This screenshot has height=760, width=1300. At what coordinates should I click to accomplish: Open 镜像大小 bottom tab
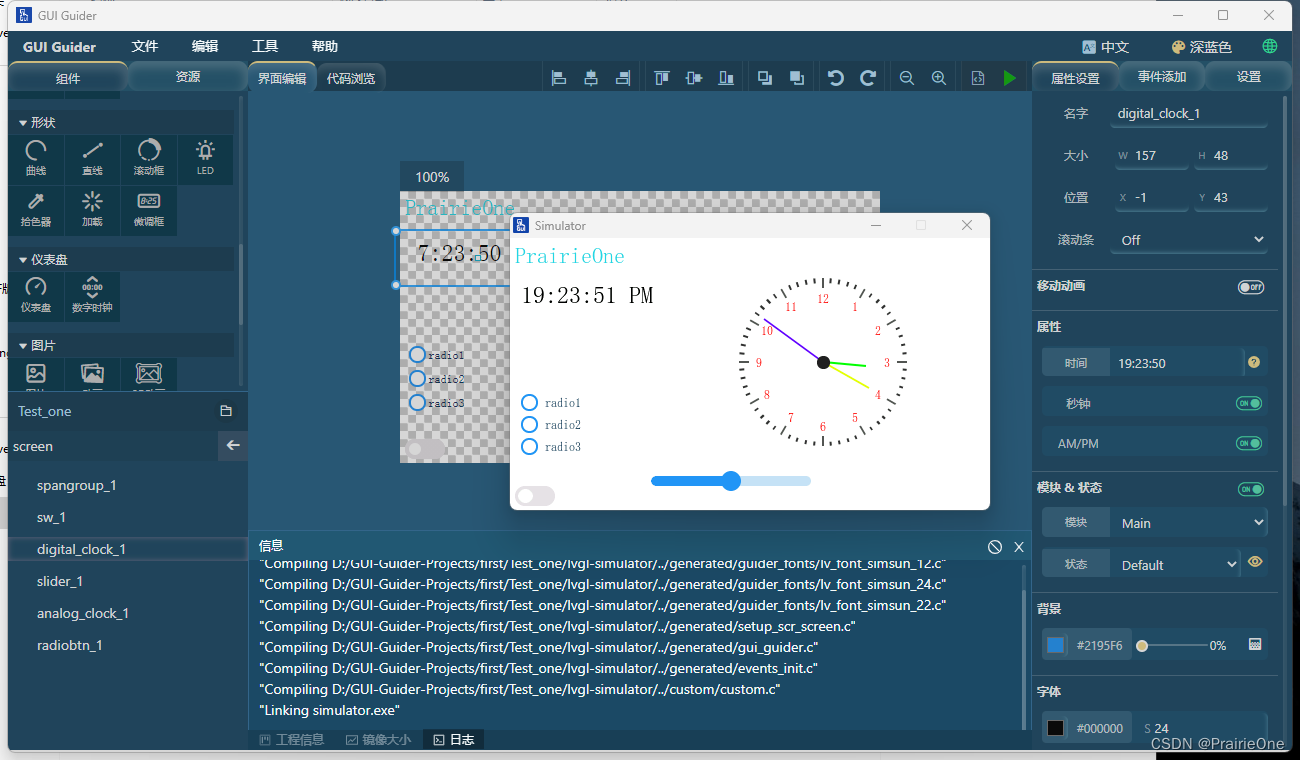click(378, 740)
